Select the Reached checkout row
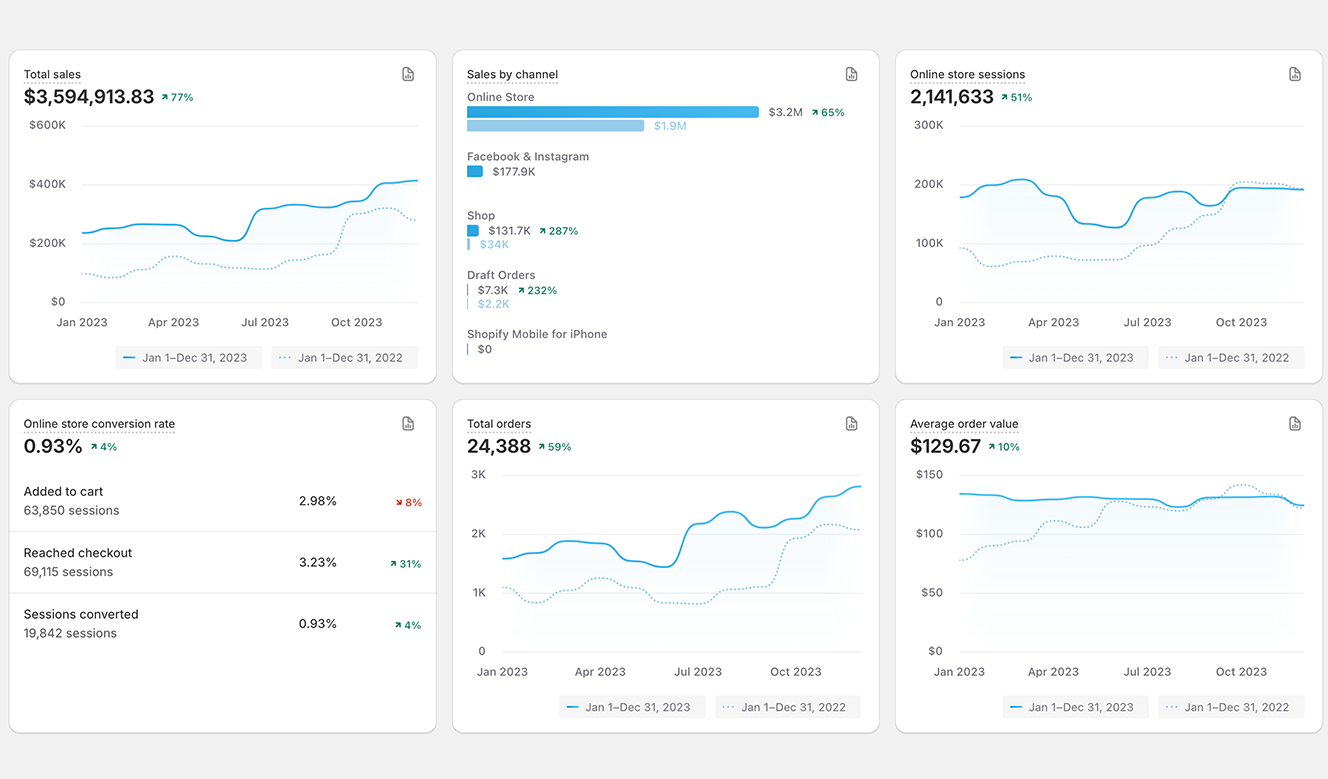 [222, 562]
